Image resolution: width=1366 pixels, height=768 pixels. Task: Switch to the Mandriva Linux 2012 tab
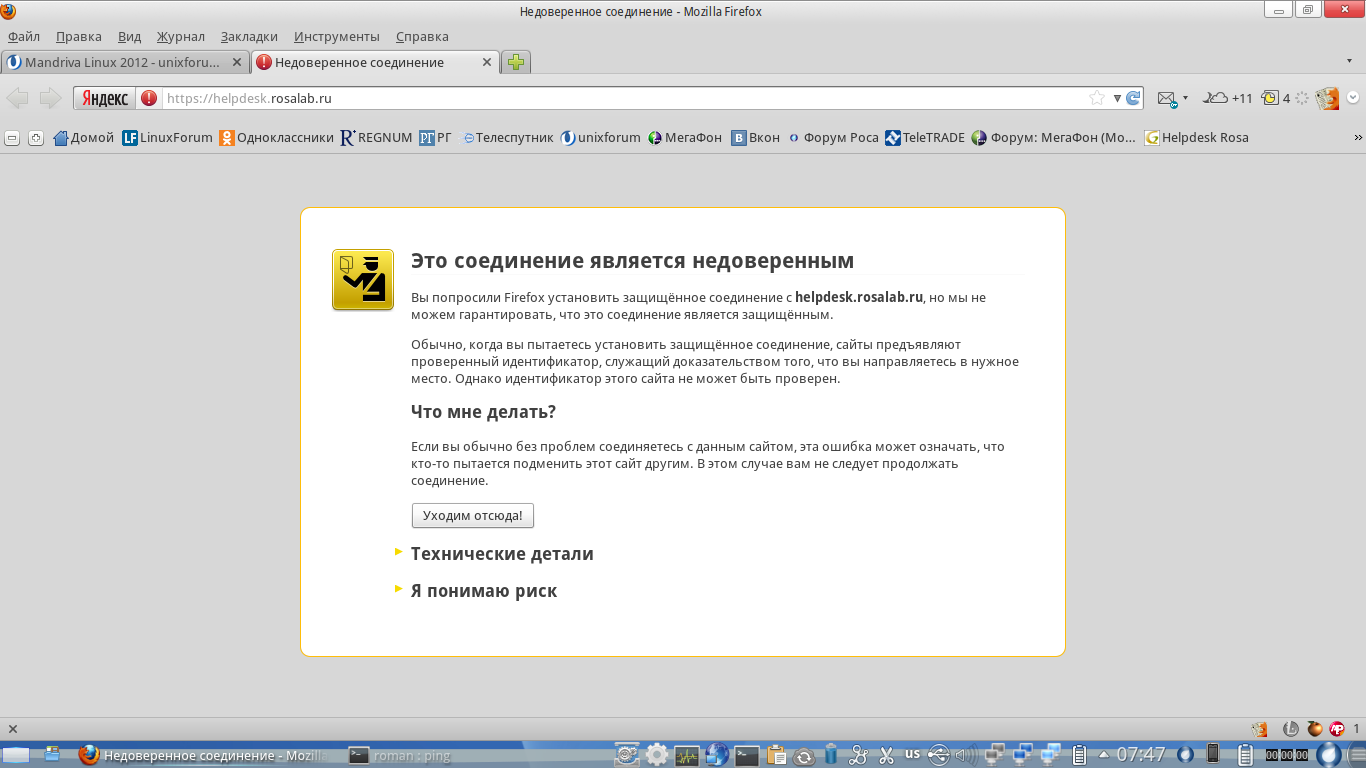coord(125,62)
